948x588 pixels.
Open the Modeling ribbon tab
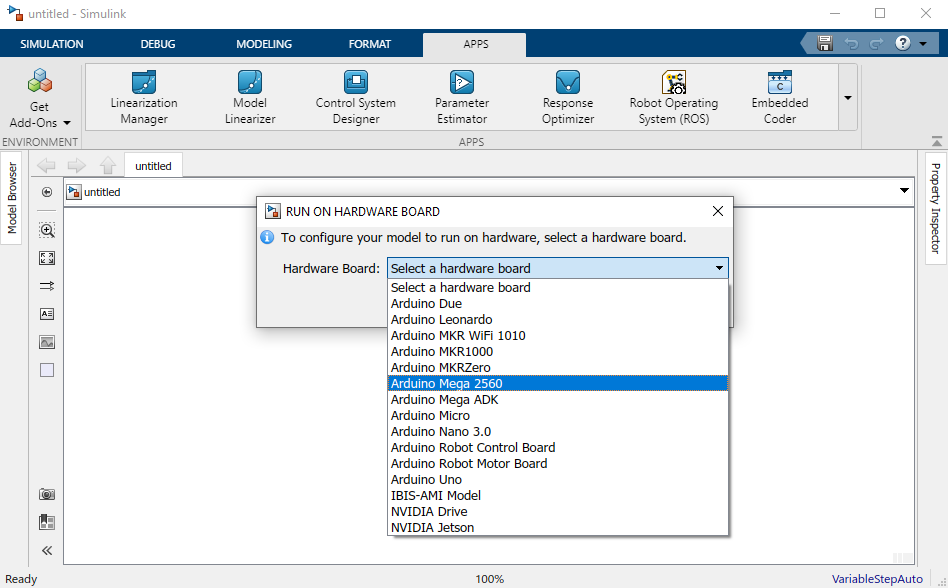264,44
